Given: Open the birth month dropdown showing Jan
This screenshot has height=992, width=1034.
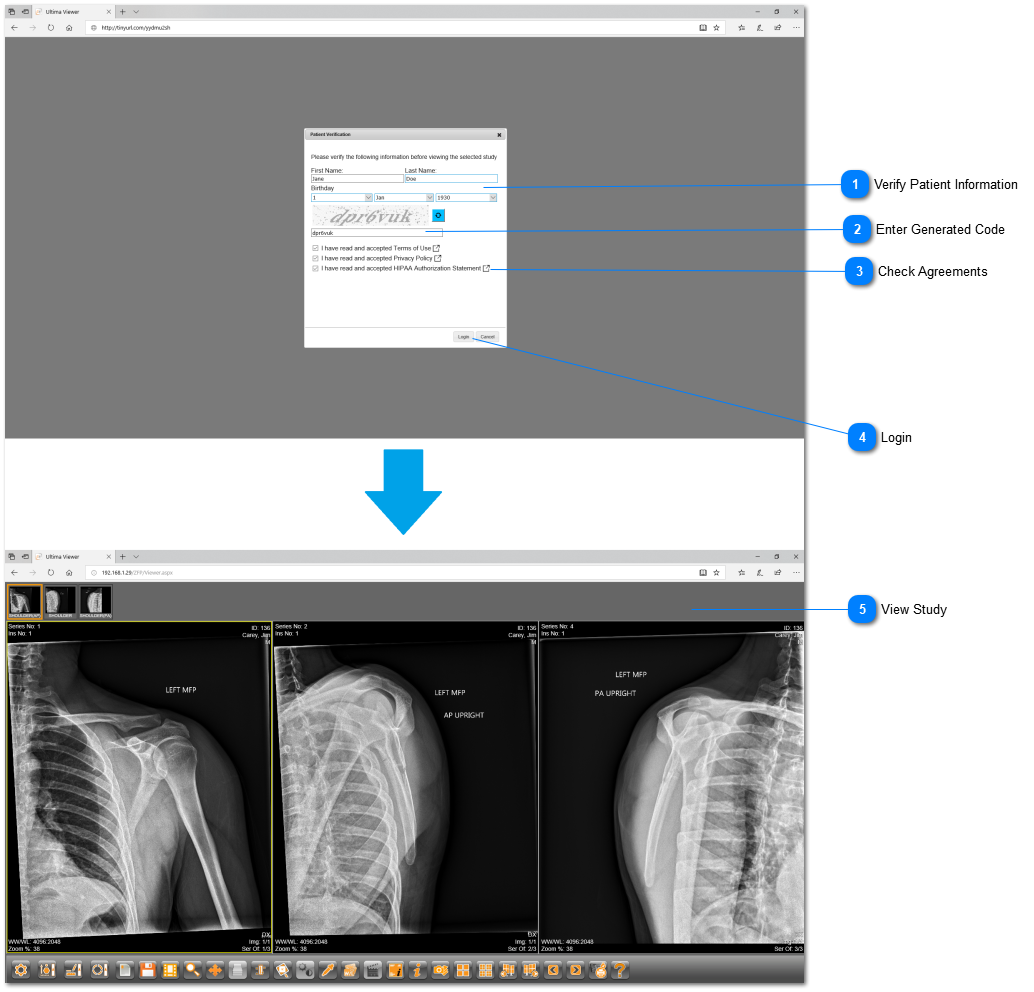Looking at the screenshot, I should click(x=402, y=197).
